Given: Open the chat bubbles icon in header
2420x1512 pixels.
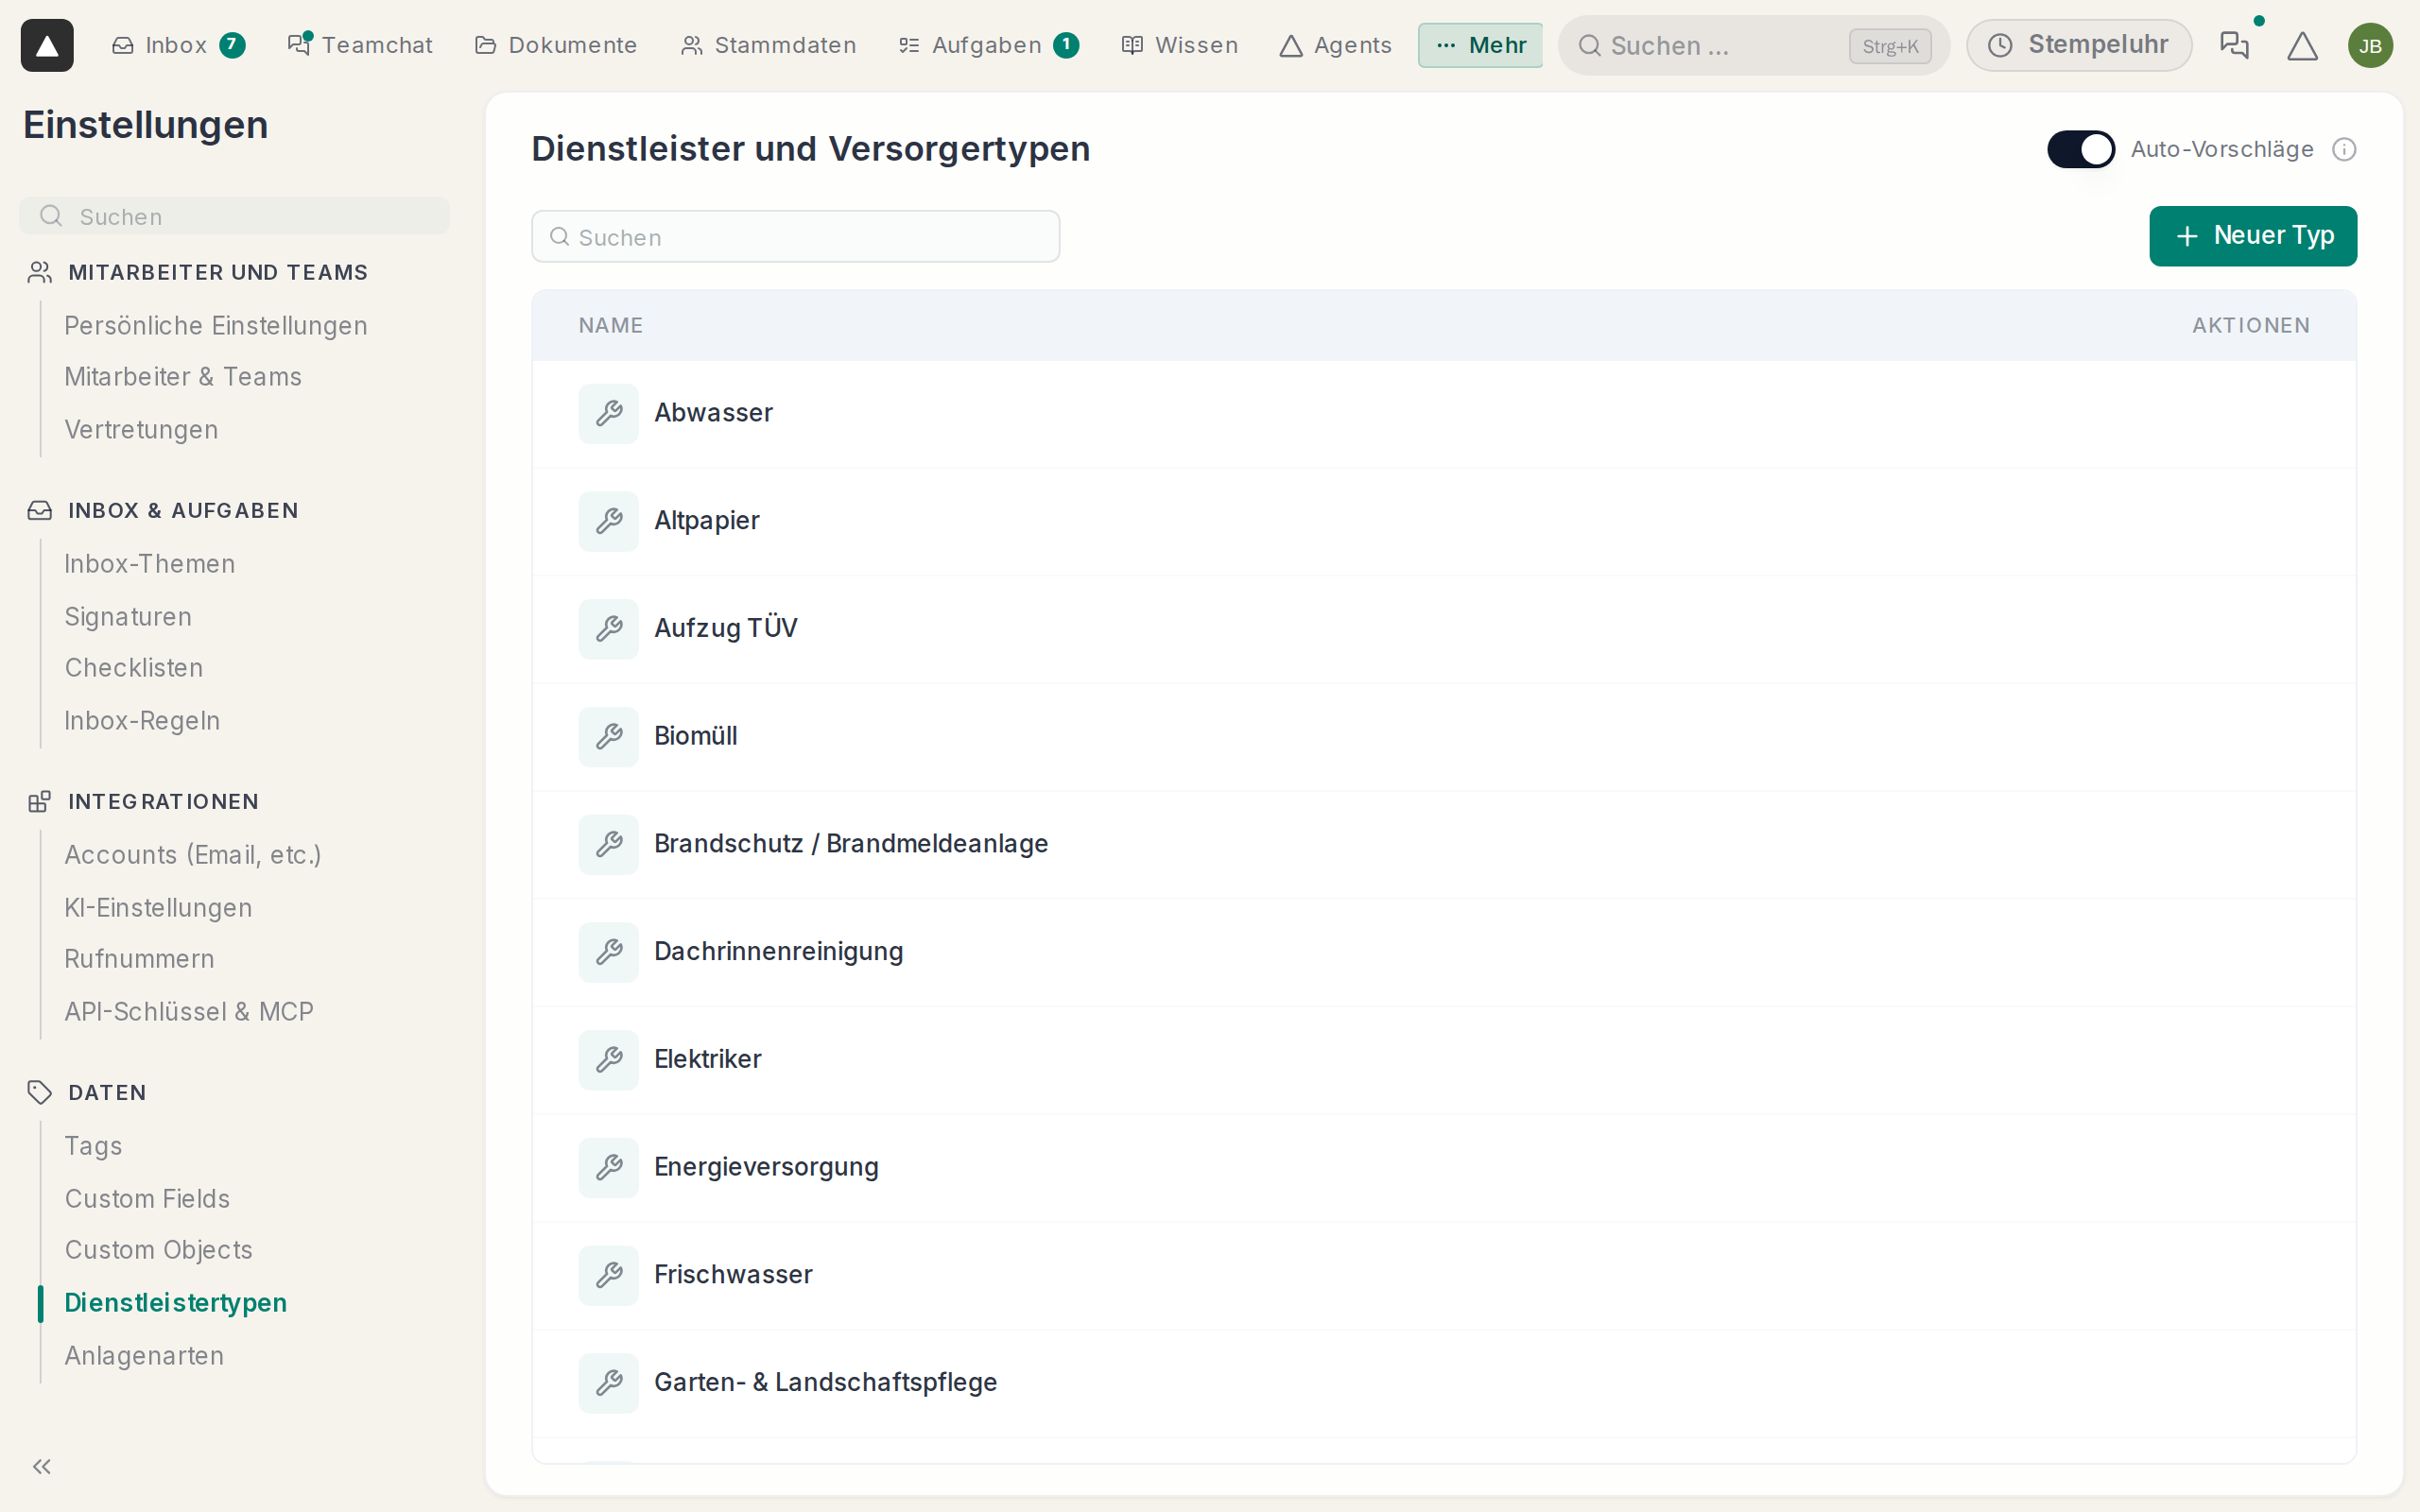Looking at the screenshot, I should coord(2234,45).
